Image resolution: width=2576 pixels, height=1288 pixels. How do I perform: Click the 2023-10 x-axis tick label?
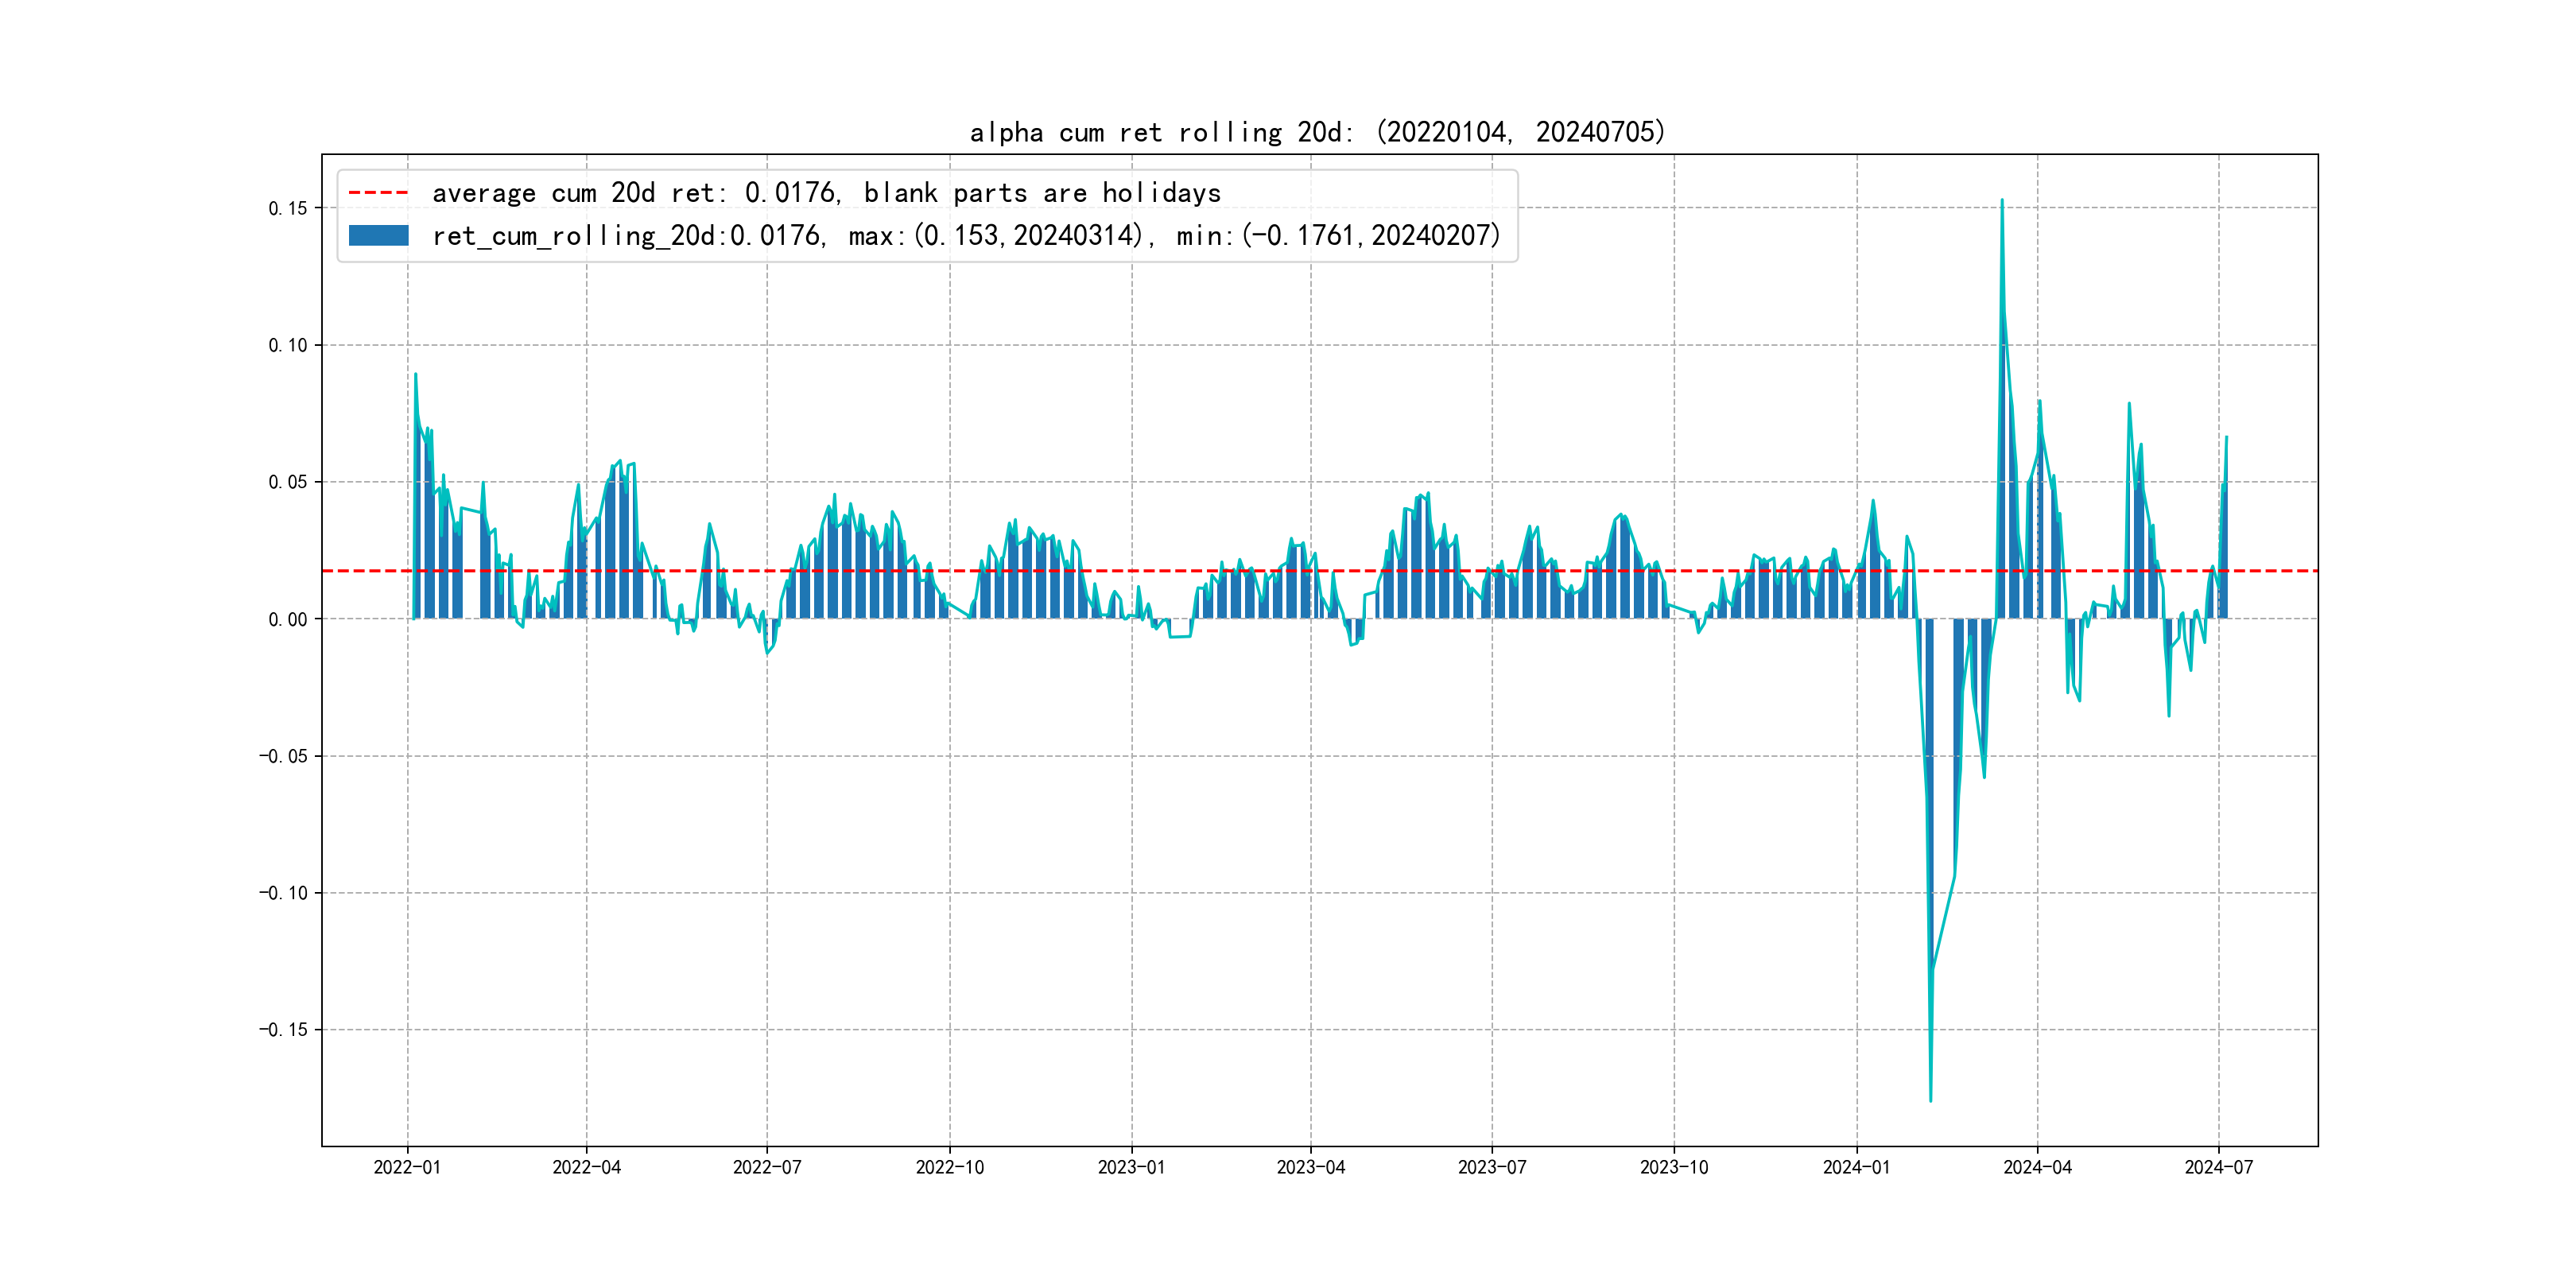1674,1167
